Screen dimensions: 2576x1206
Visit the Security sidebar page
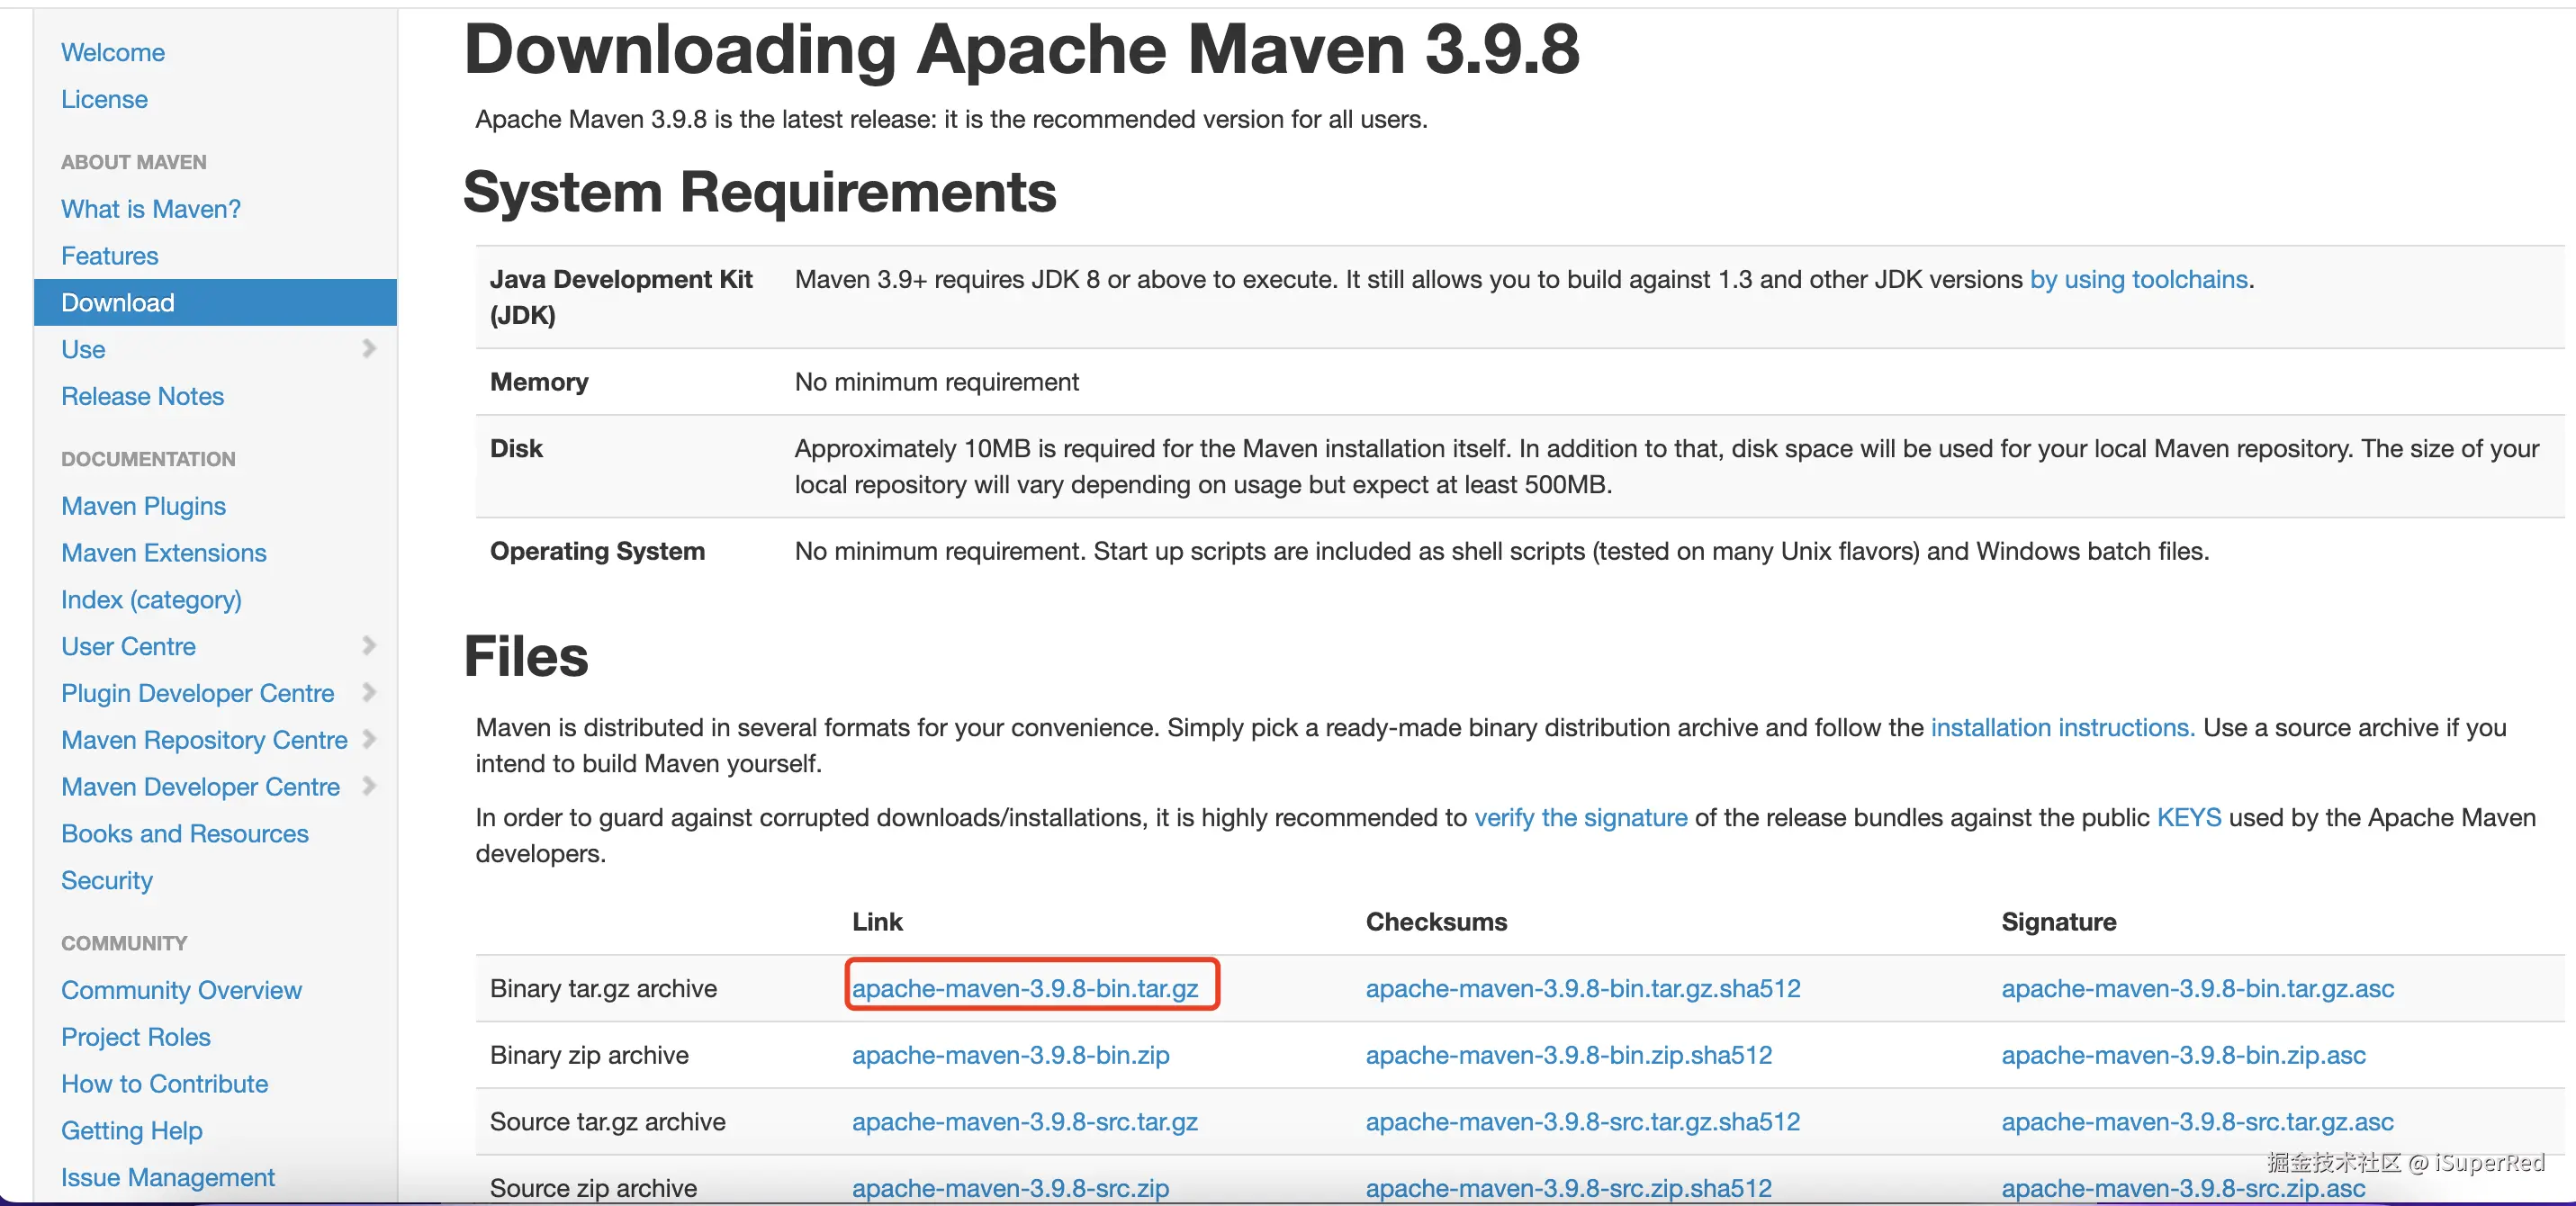[x=107, y=880]
